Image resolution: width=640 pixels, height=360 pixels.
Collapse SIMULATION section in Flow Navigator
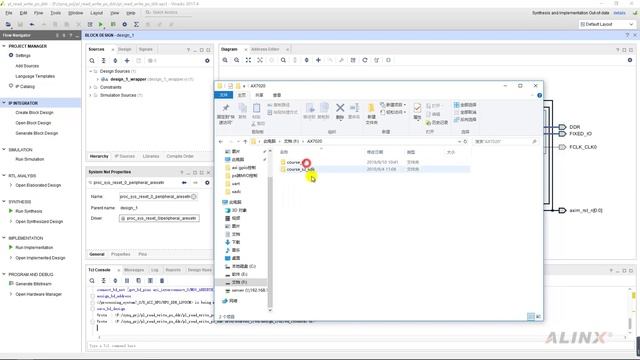[4, 150]
